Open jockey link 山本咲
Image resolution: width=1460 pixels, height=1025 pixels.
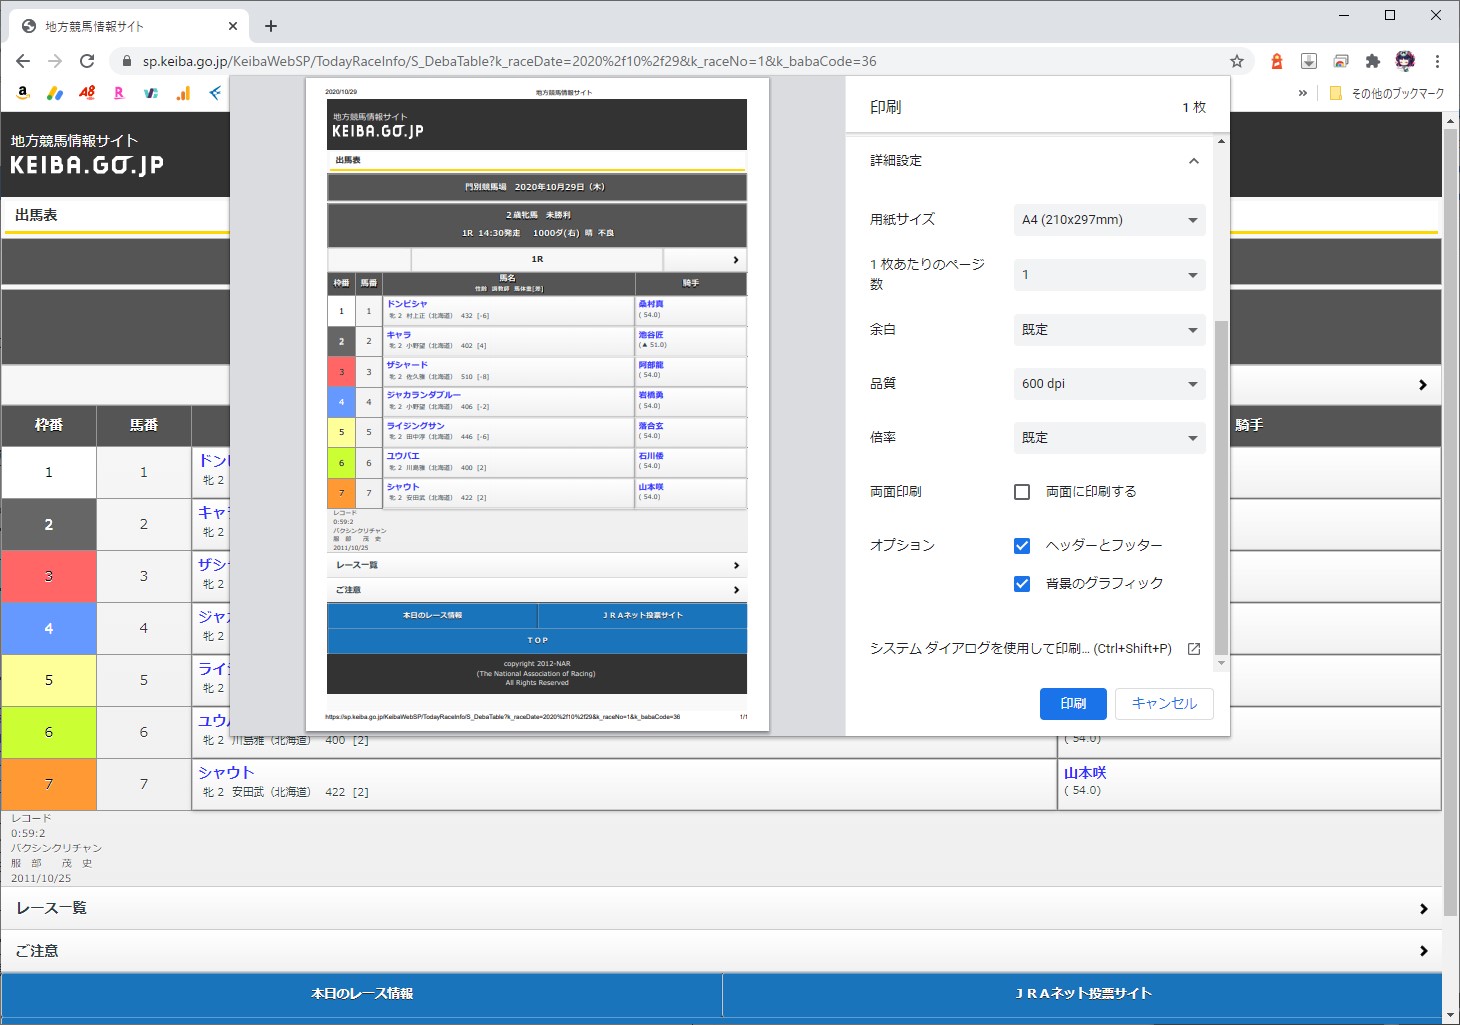(1085, 772)
